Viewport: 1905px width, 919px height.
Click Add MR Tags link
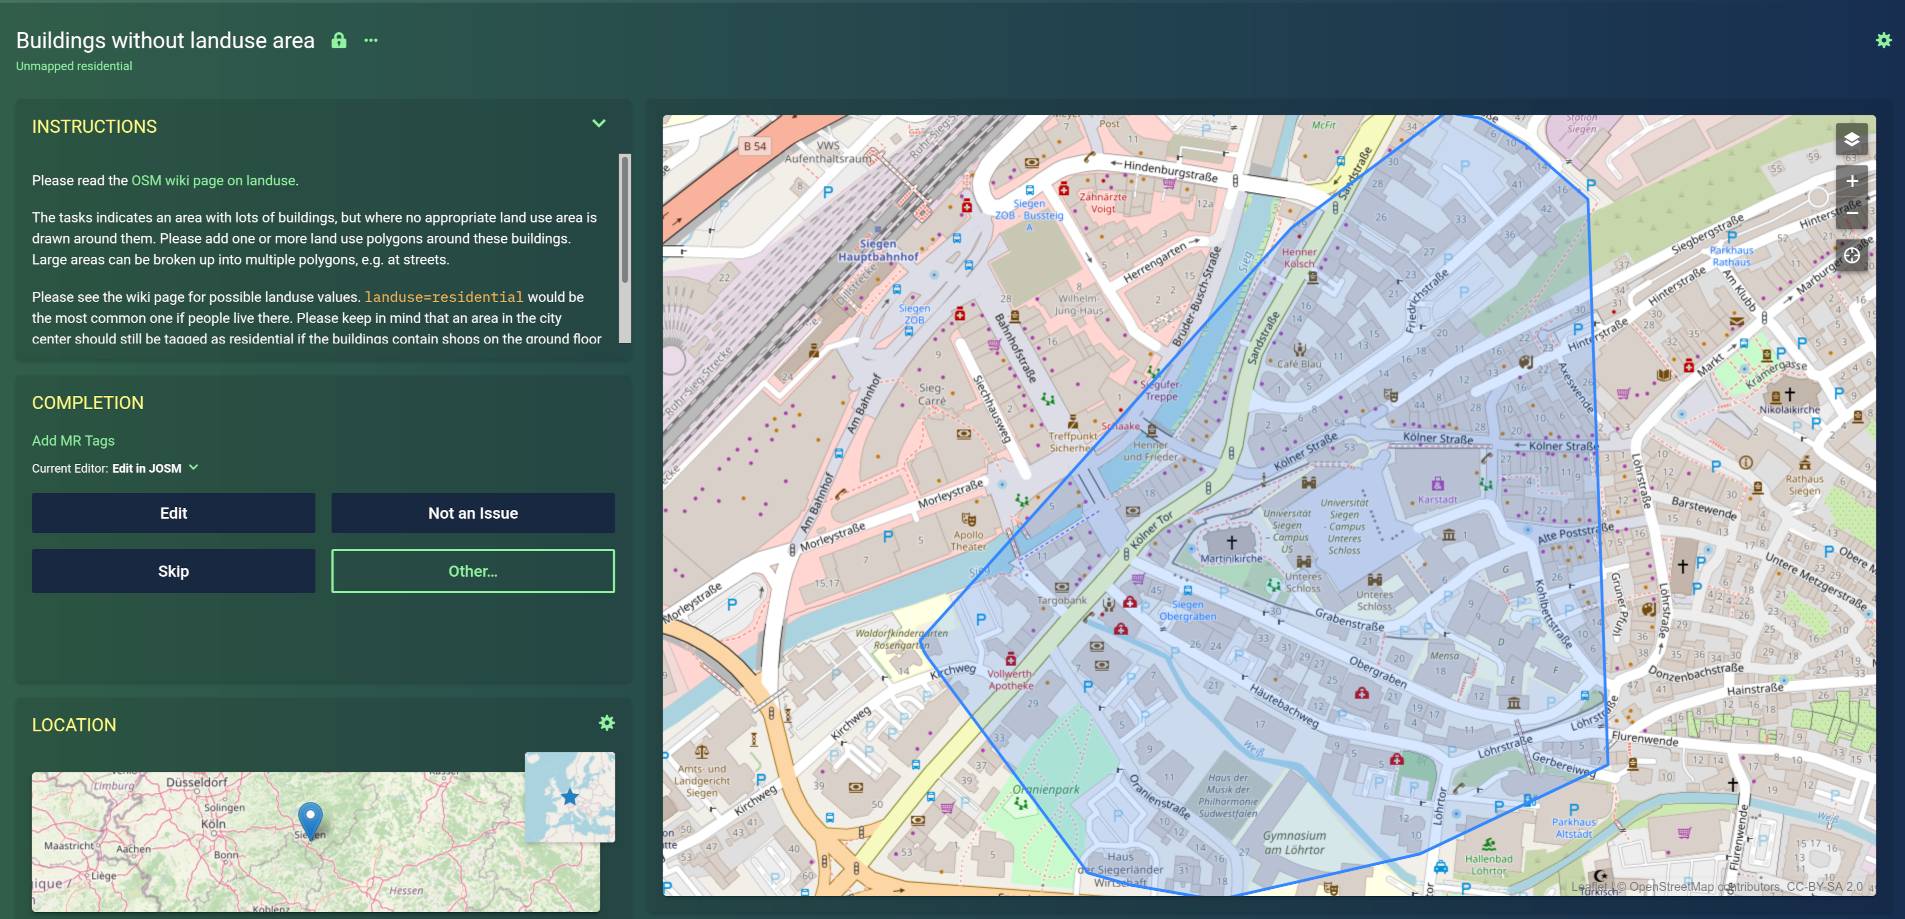point(73,441)
